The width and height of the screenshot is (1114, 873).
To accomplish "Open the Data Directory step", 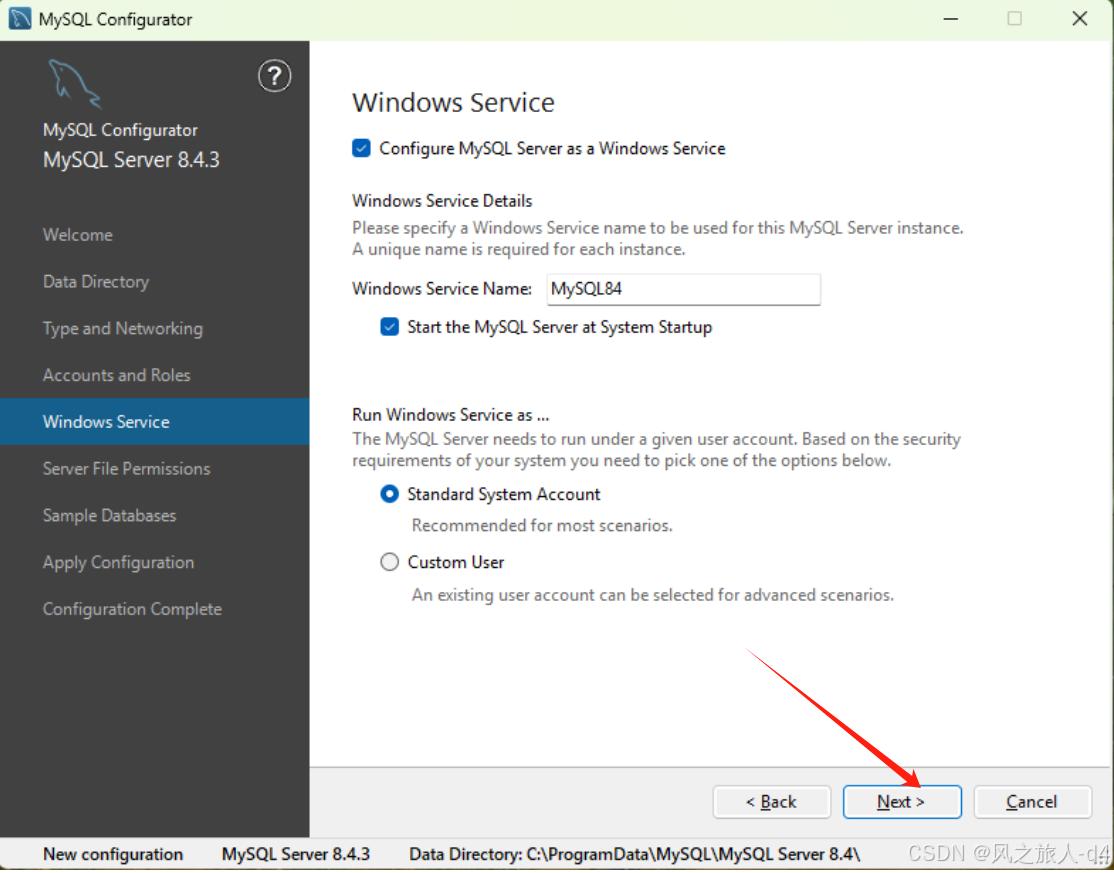I will [x=96, y=282].
